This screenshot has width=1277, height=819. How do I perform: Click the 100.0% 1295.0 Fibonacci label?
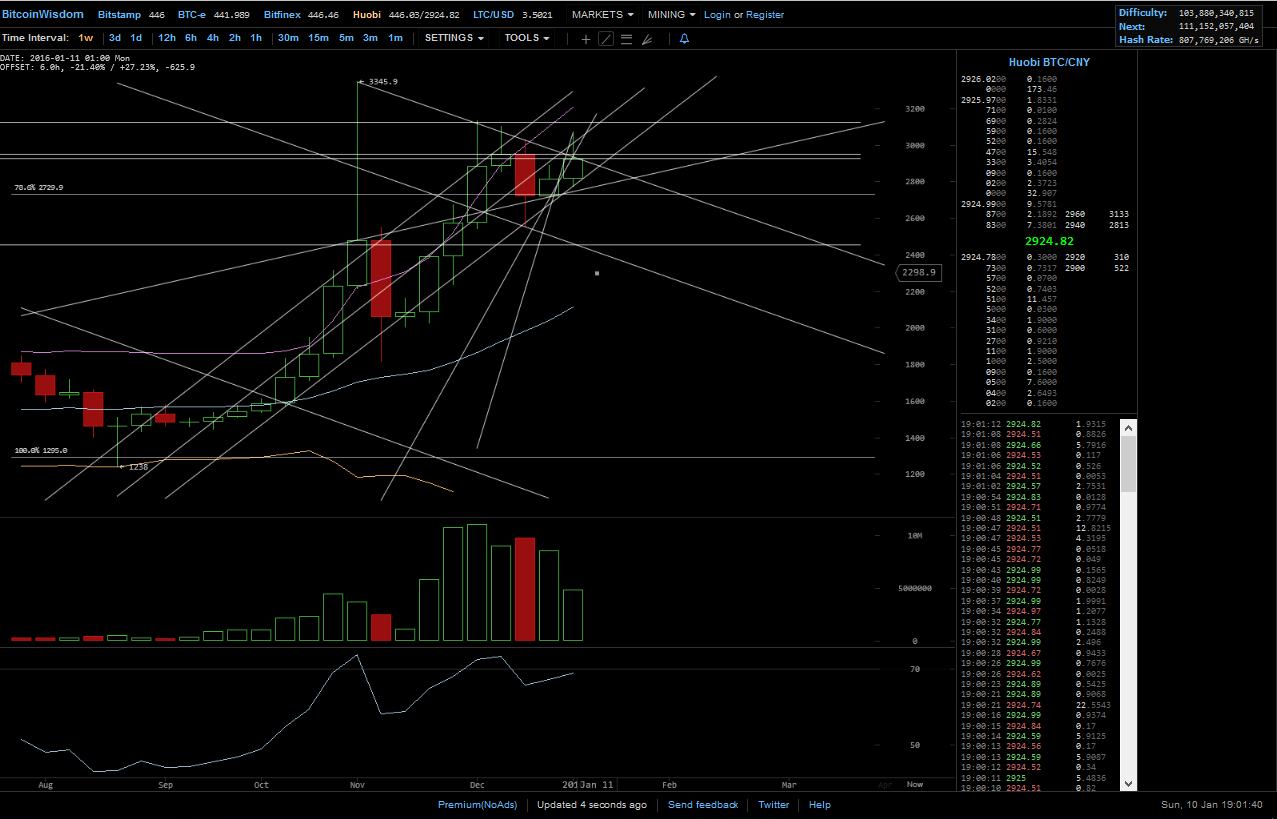click(x=41, y=451)
